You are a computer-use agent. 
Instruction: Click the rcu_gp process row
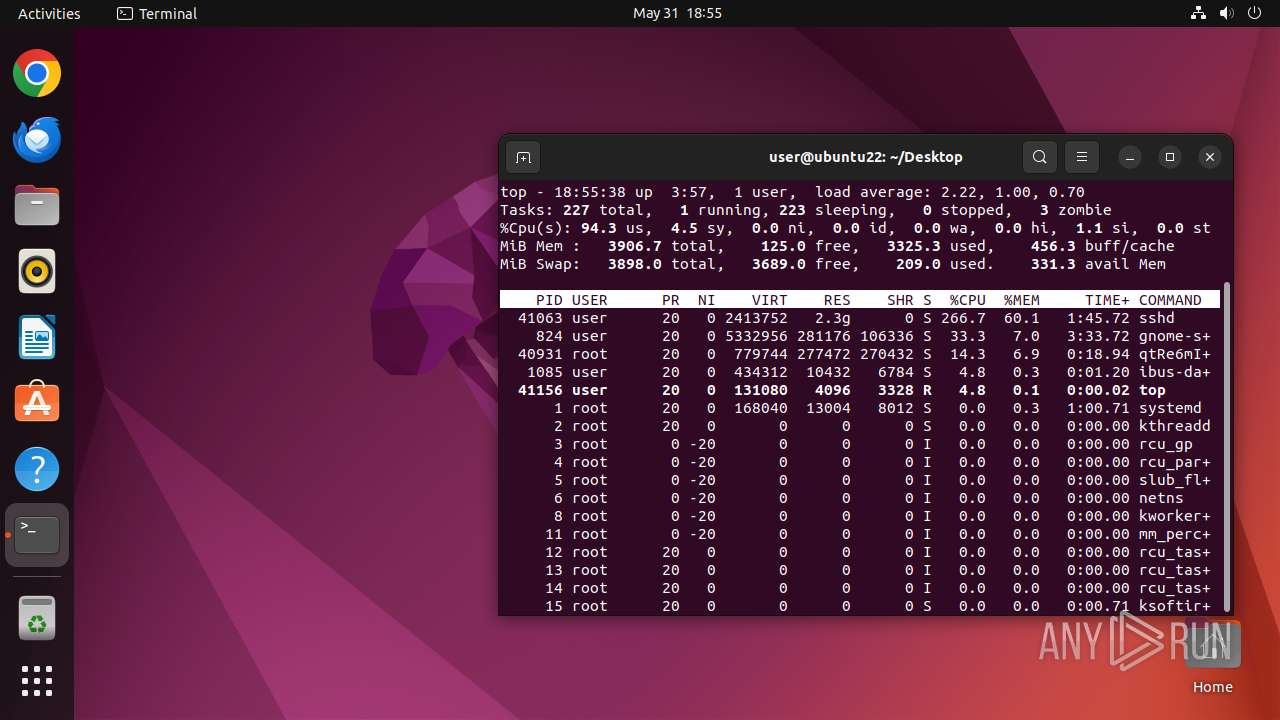pyautogui.click(x=860, y=444)
